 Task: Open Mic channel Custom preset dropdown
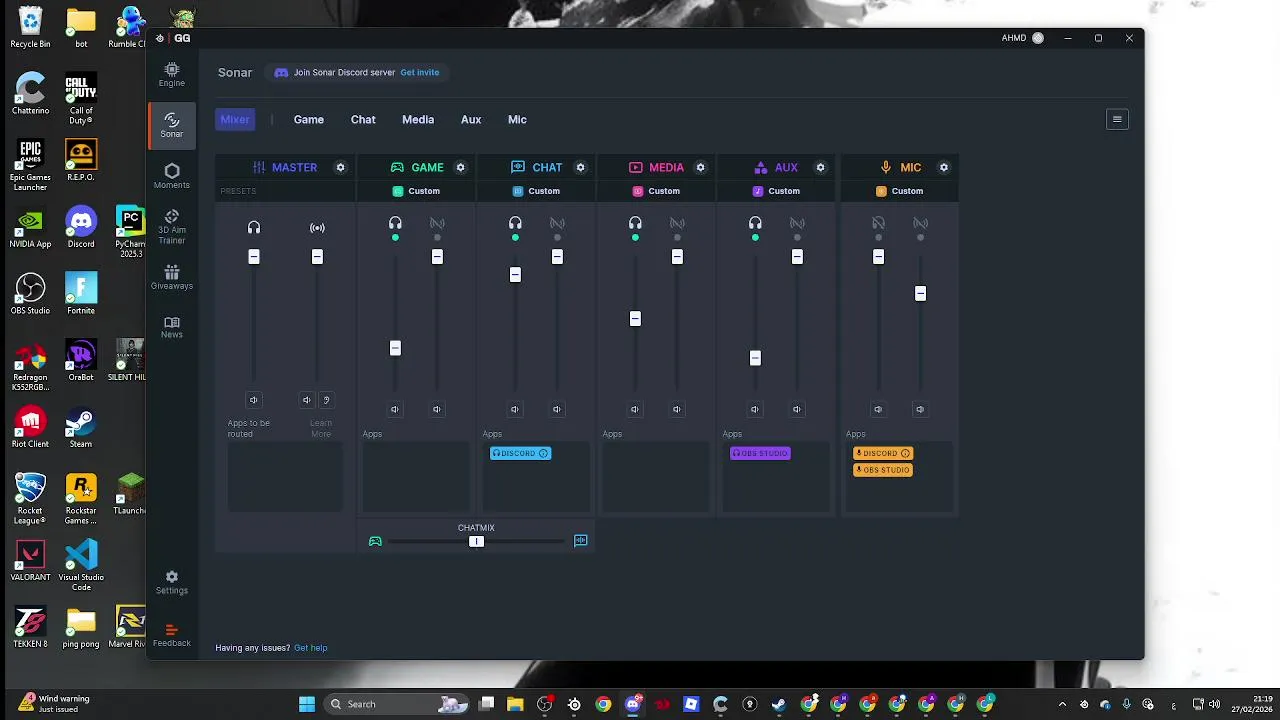coord(900,191)
